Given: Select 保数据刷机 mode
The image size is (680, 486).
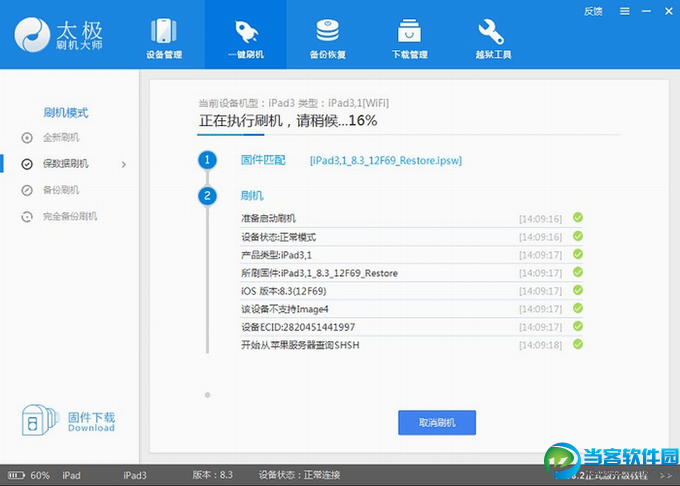Looking at the screenshot, I should [x=65, y=164].
